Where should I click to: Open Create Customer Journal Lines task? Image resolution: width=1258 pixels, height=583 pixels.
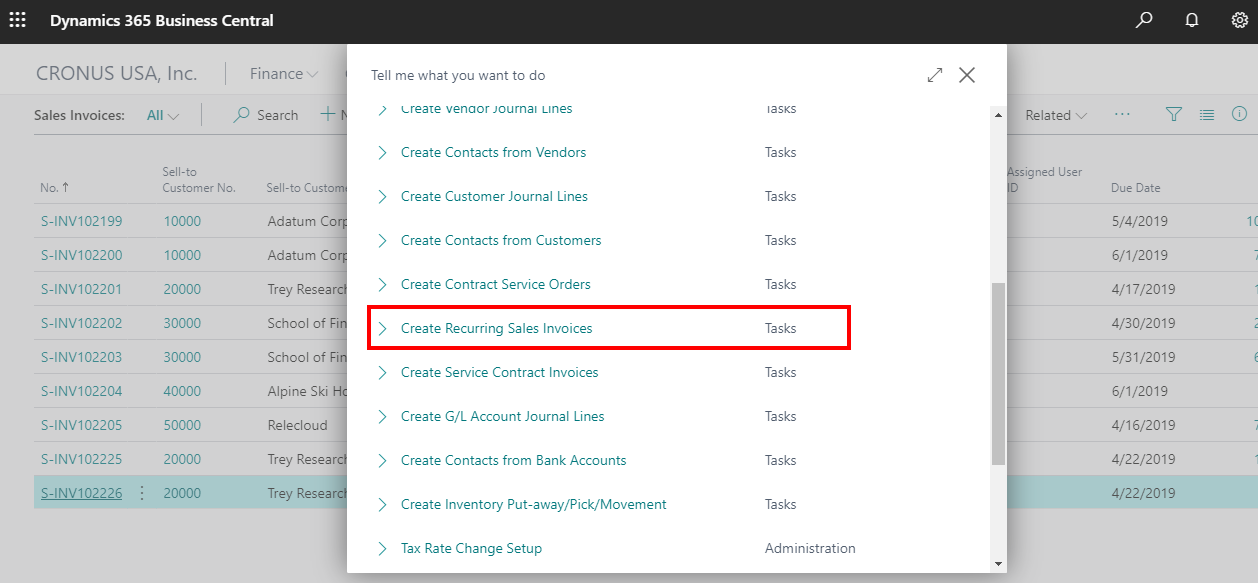[495, 196]
